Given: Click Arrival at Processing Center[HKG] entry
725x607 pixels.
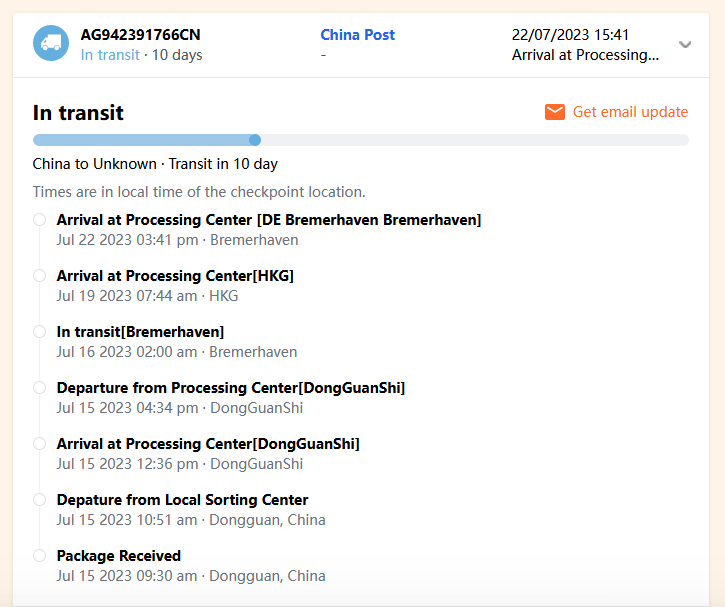Looking at the screenshot, I should click(x=175, y=276).
